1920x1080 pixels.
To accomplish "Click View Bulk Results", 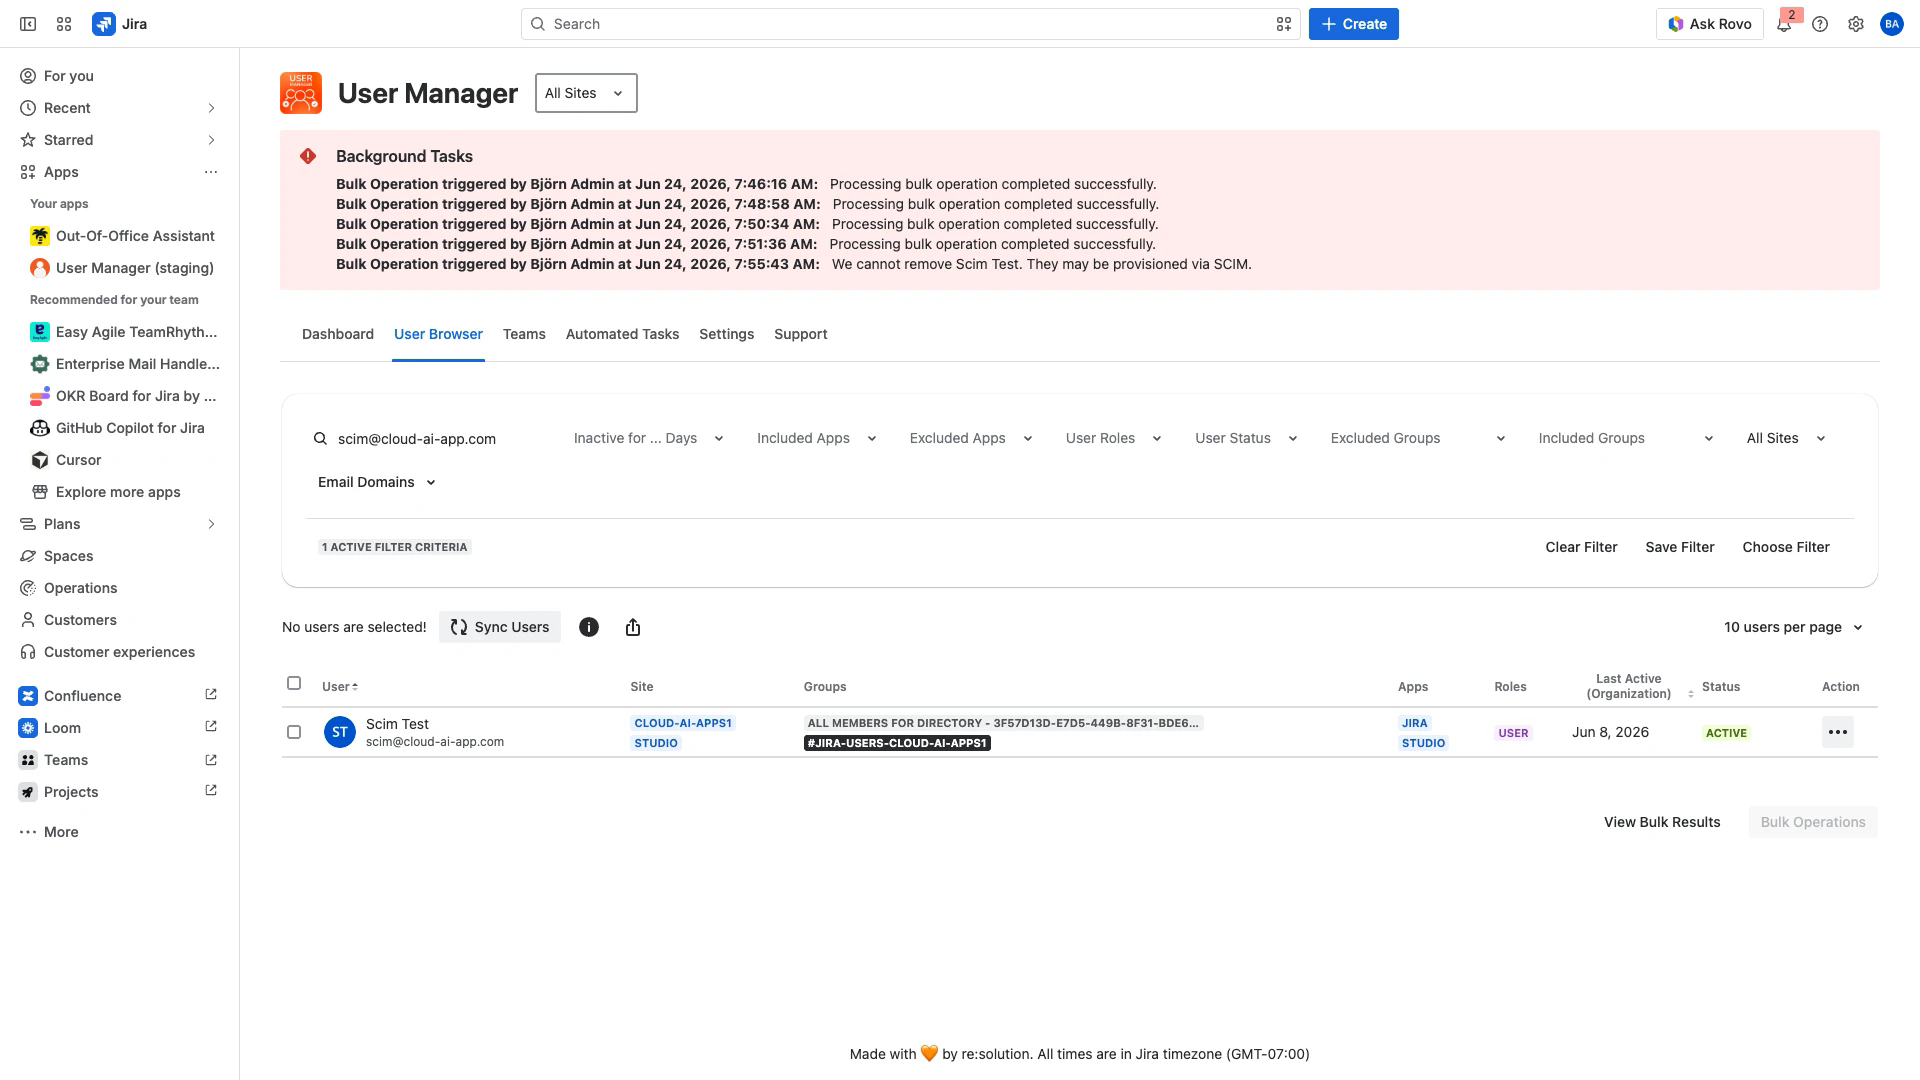I will click(1662, 822).
